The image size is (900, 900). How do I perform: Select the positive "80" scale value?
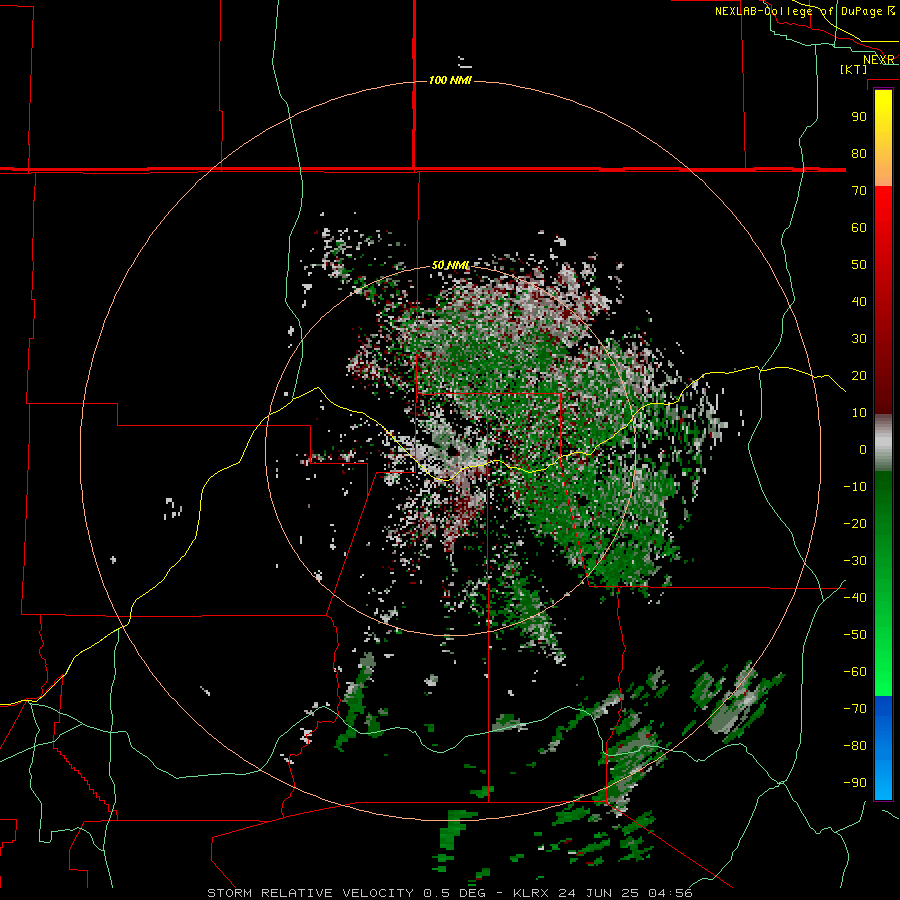click(859, 153)
